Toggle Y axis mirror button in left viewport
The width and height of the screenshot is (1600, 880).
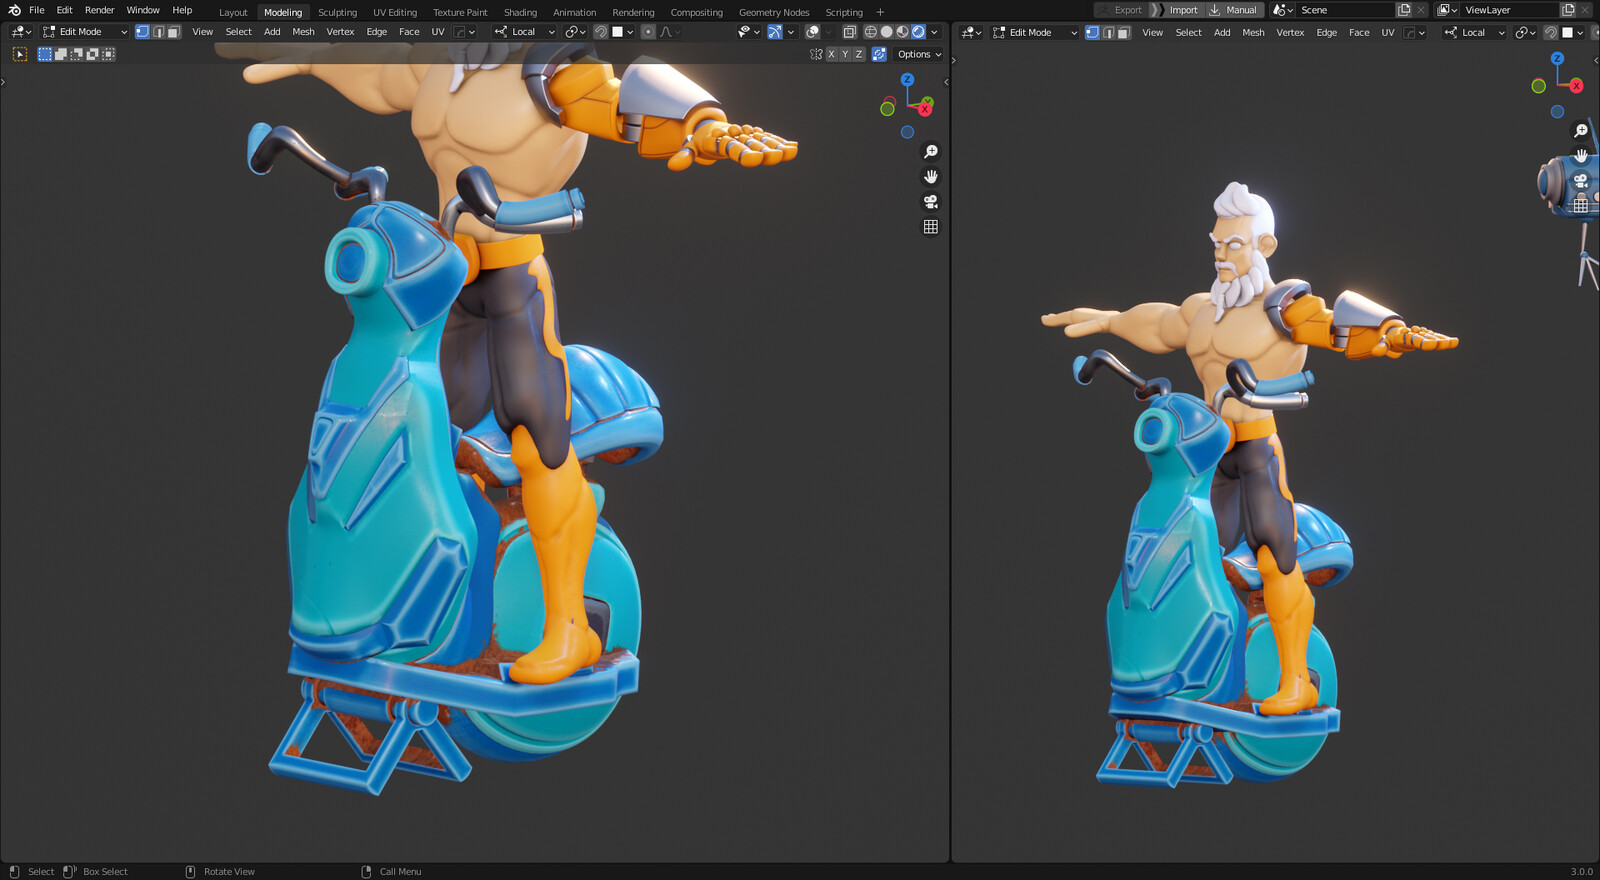point(845,54)
